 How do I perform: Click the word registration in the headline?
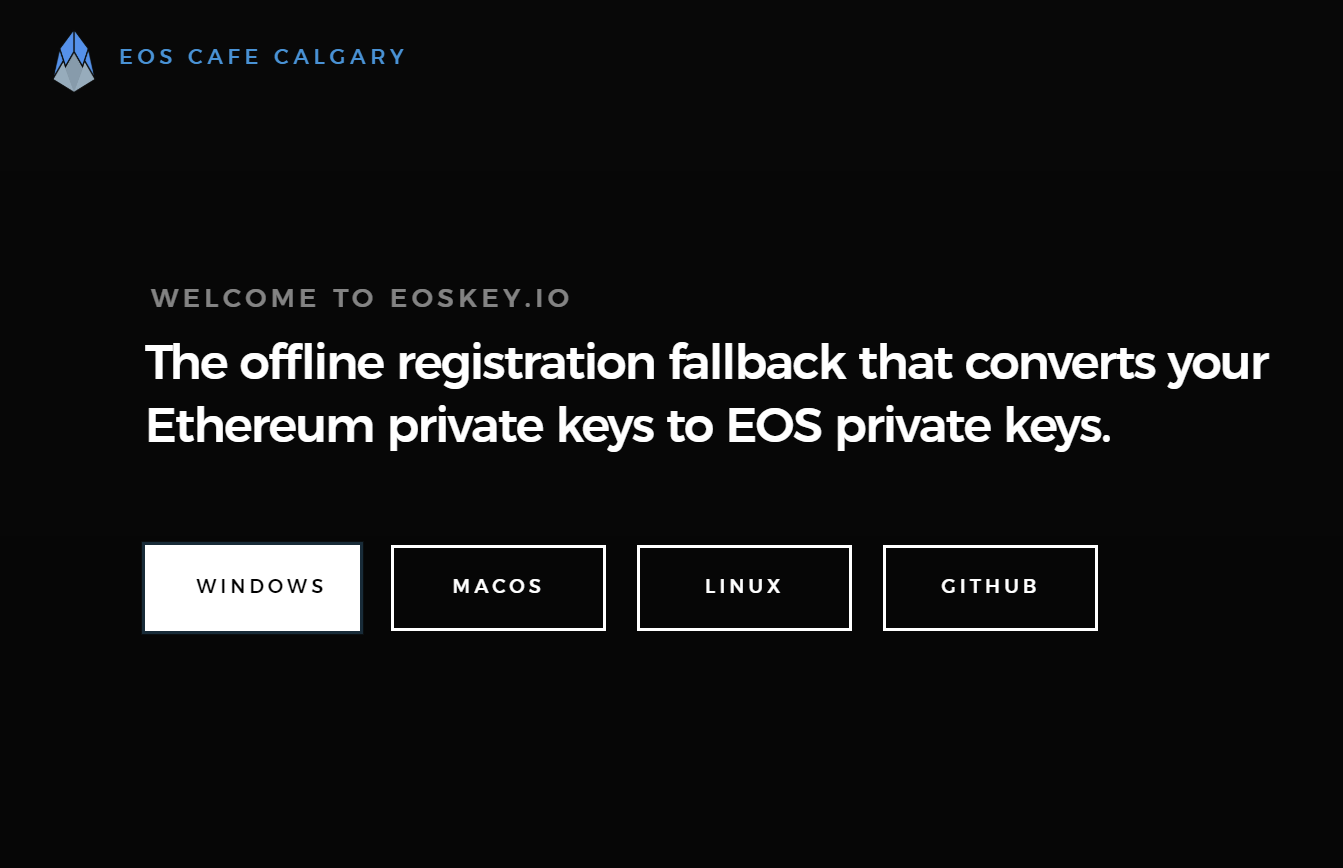526,364
